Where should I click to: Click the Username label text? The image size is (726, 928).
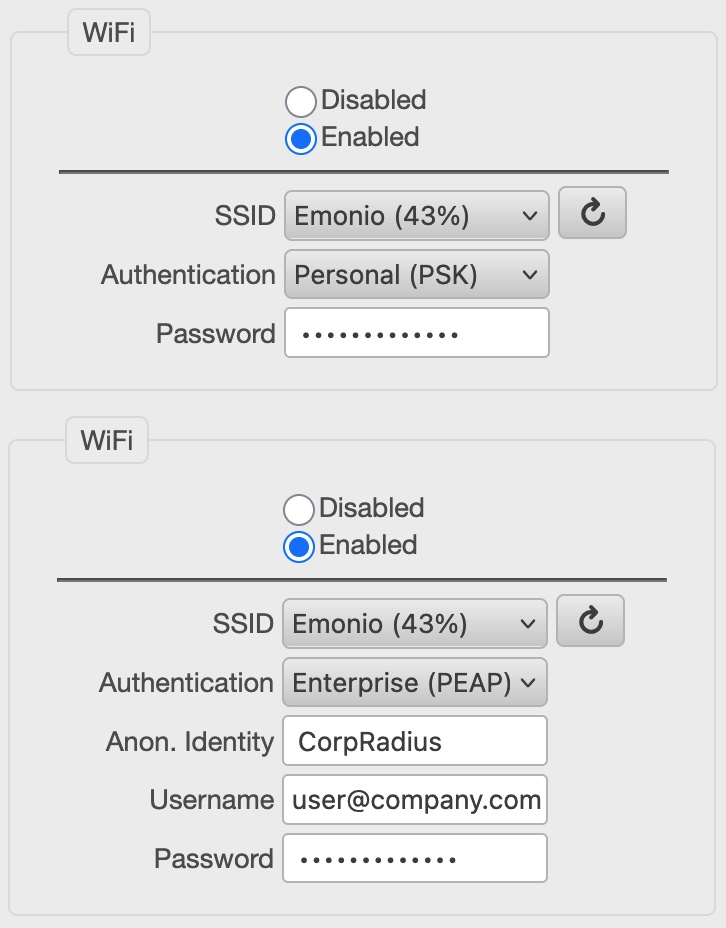(211, 800)
